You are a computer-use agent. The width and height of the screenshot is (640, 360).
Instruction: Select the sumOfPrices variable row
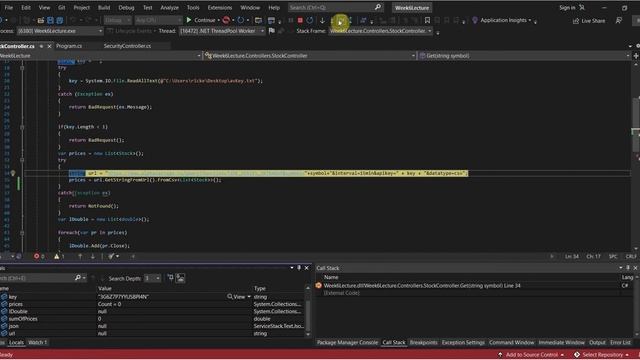point(153,319)
